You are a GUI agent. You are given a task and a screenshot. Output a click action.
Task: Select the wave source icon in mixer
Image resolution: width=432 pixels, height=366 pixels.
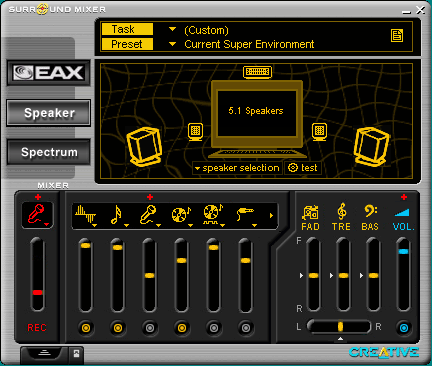tap(85, 214)
